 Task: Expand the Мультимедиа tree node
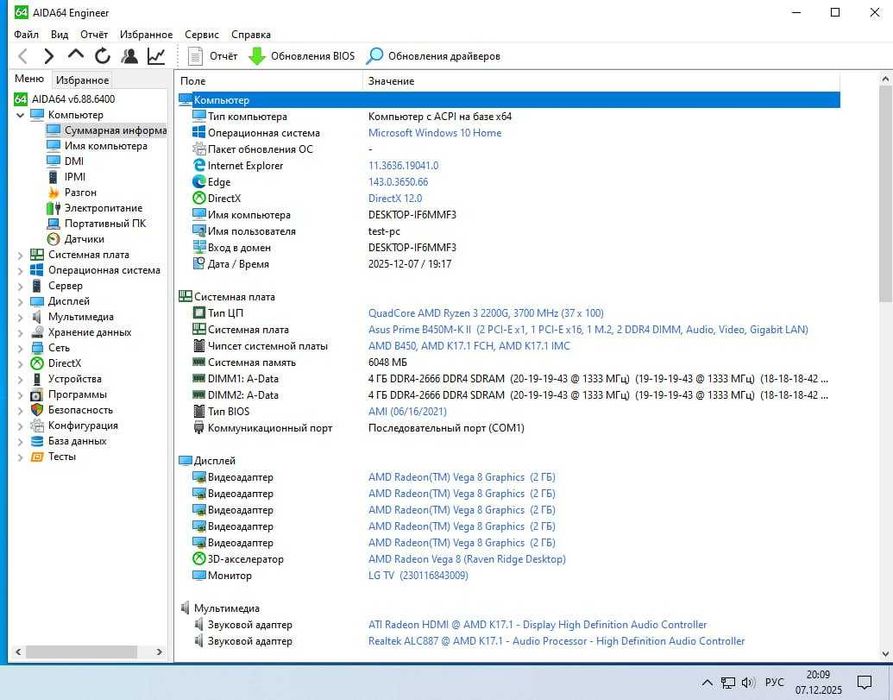20,317
